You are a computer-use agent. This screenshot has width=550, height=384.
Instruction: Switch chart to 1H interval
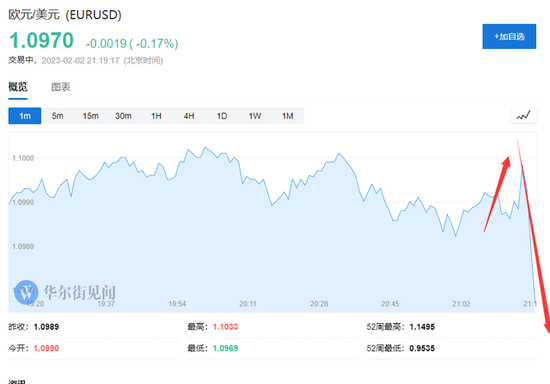156,116
